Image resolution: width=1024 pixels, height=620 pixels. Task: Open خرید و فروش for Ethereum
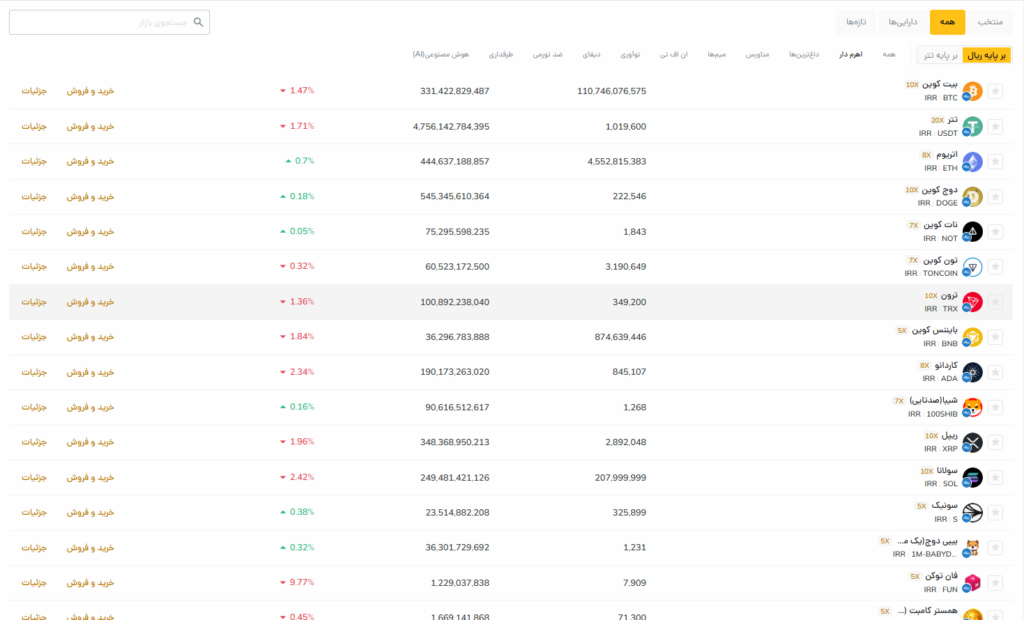point(90,161)
